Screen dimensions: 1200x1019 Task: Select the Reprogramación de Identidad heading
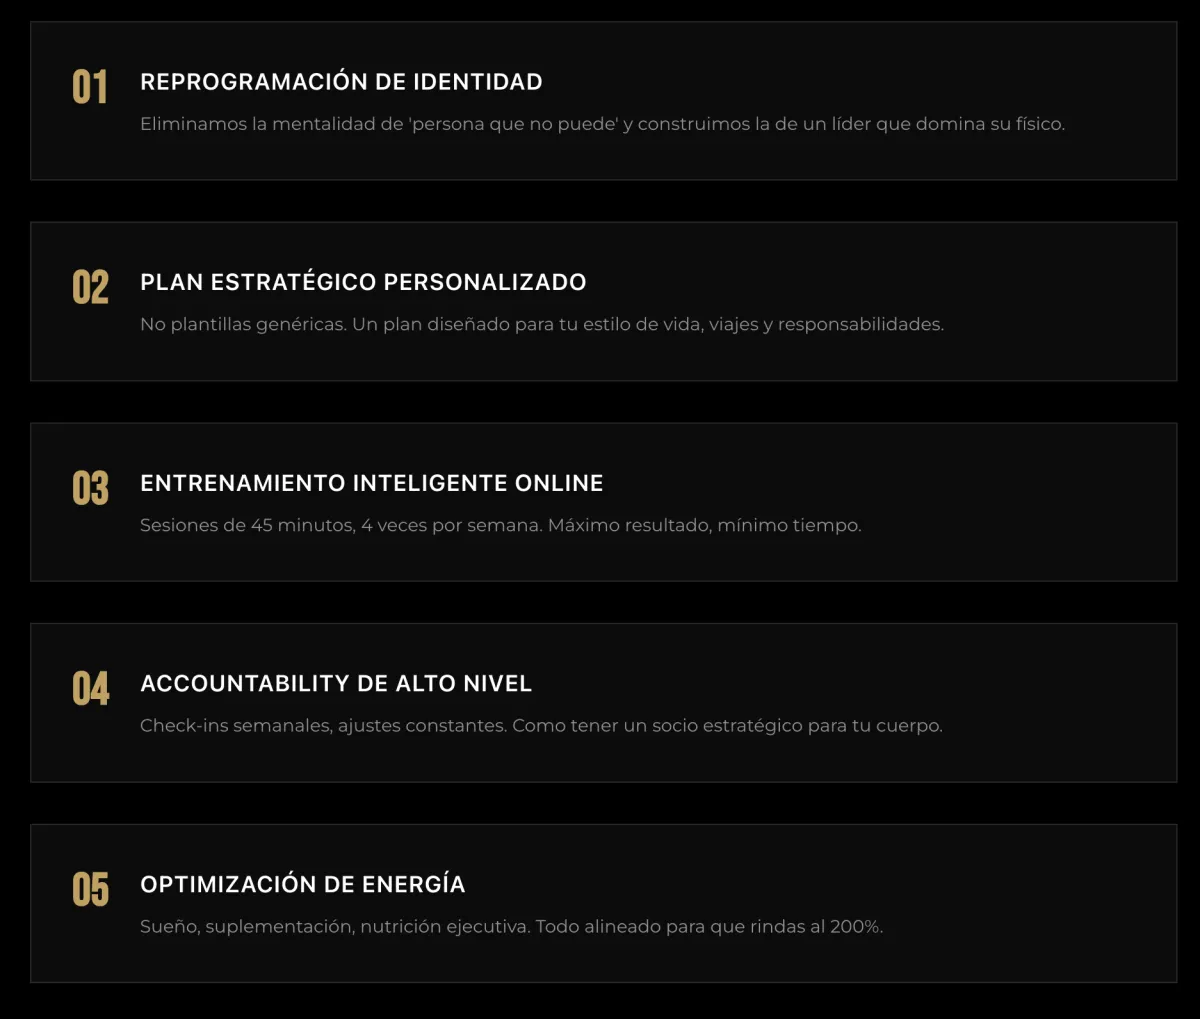(341, 82)
